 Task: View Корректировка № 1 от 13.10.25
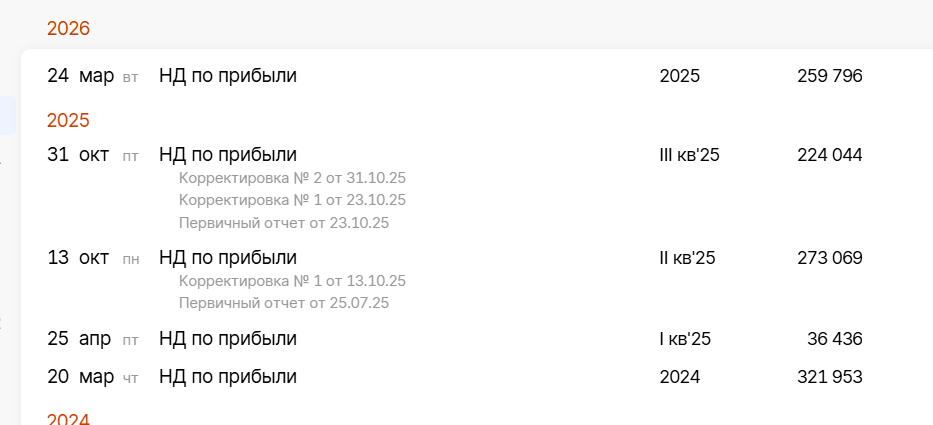point(292,281)
